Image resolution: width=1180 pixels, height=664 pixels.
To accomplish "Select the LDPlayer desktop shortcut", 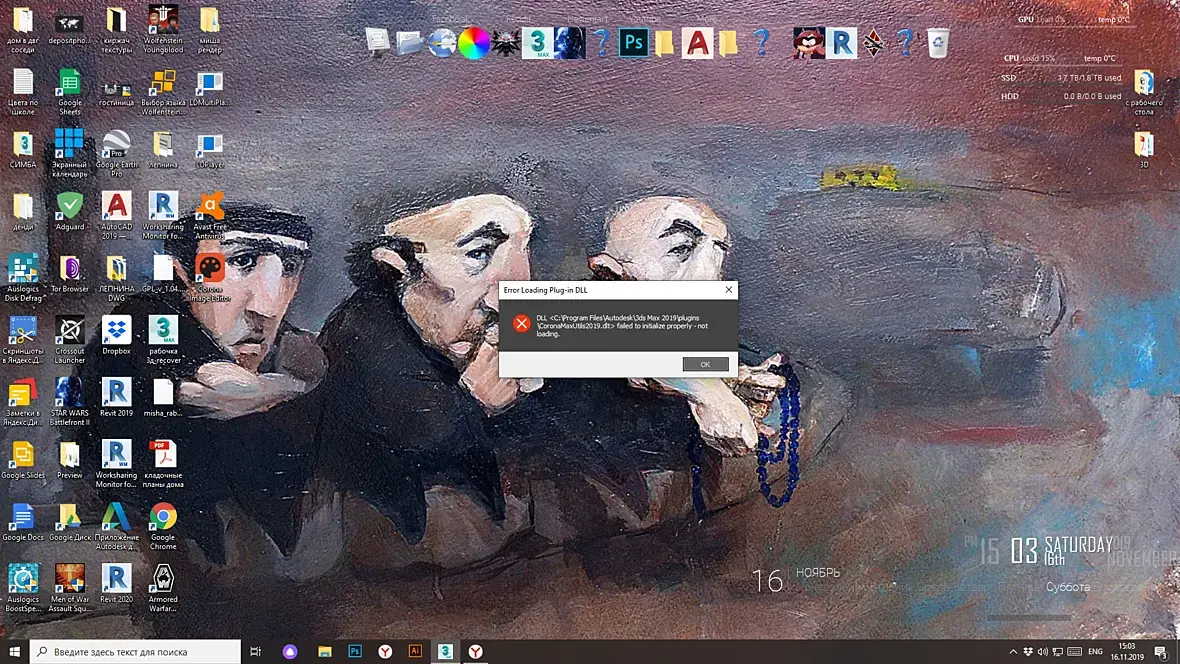I will point(209,149).
